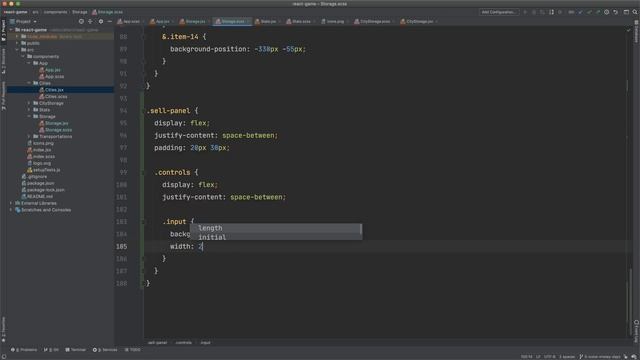Click the .sell-panel selector on line 94
The width and height of the screenshot is (640, 360).
point(168,111)
